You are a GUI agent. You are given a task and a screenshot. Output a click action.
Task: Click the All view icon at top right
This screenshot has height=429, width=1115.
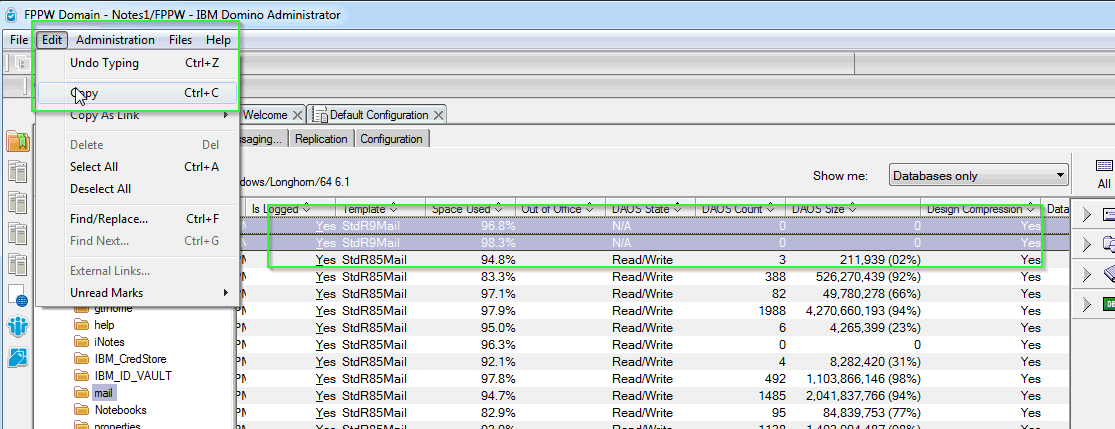tap(1104, 174)
